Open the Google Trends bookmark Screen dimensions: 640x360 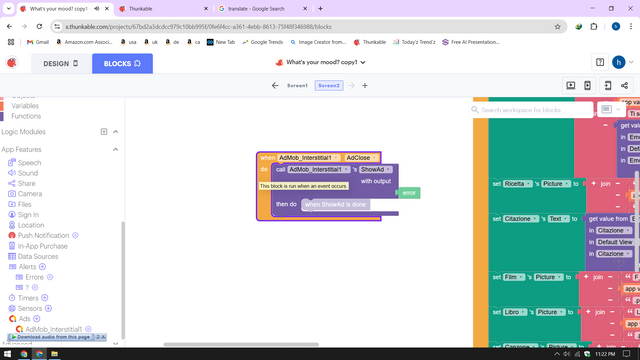point(262,42)
